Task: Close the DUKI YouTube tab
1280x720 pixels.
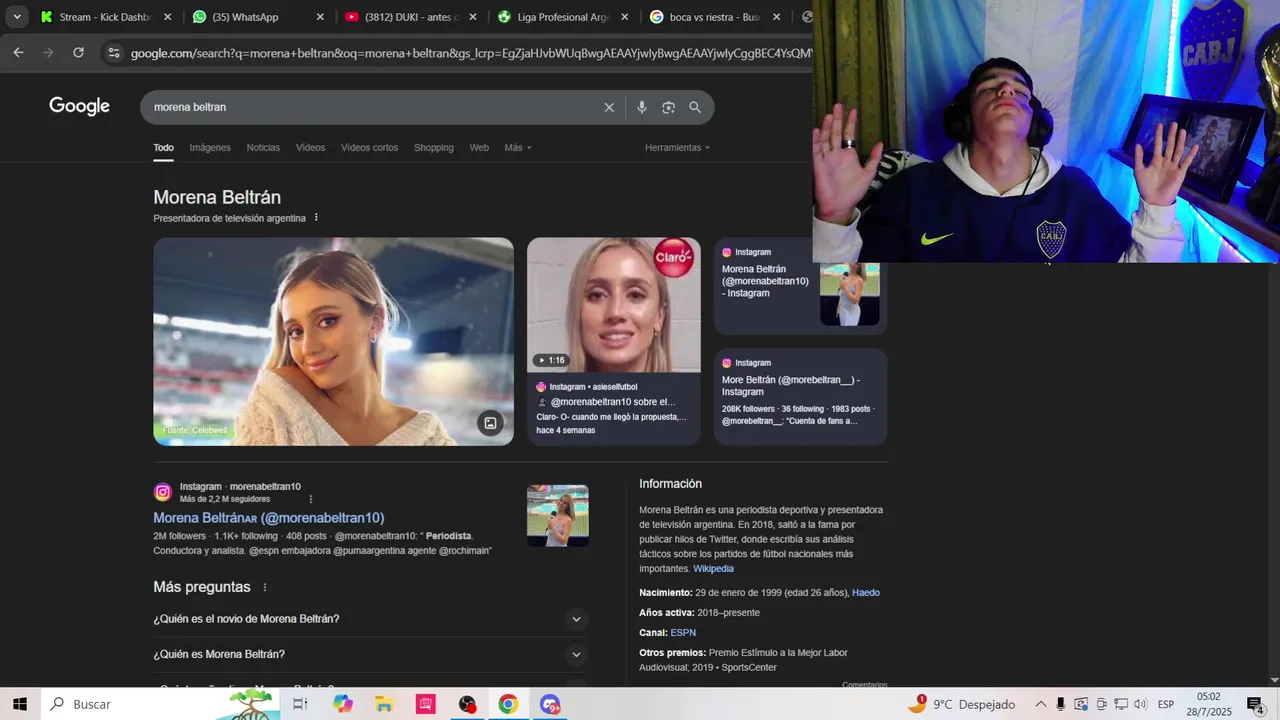Action: click(473, 17)
